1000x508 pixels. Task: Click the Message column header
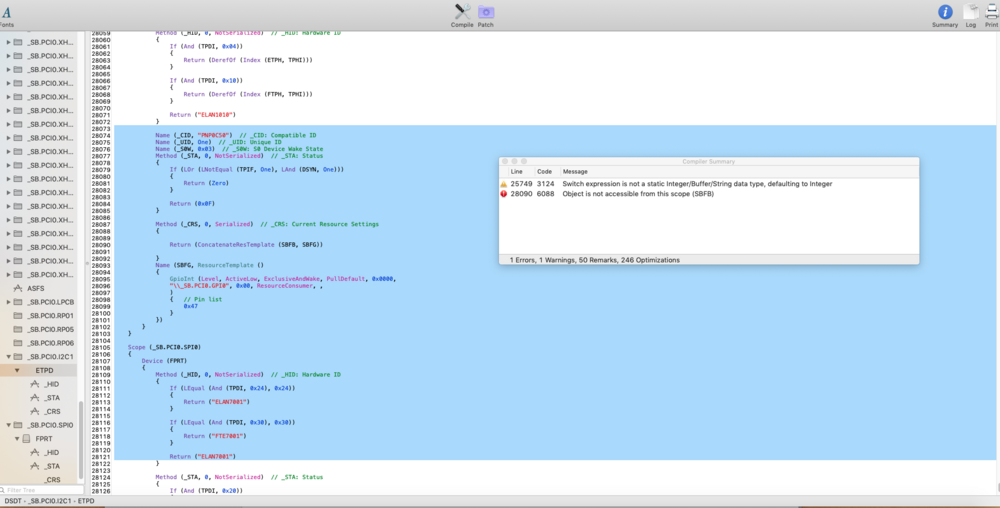tap(575, 171)
